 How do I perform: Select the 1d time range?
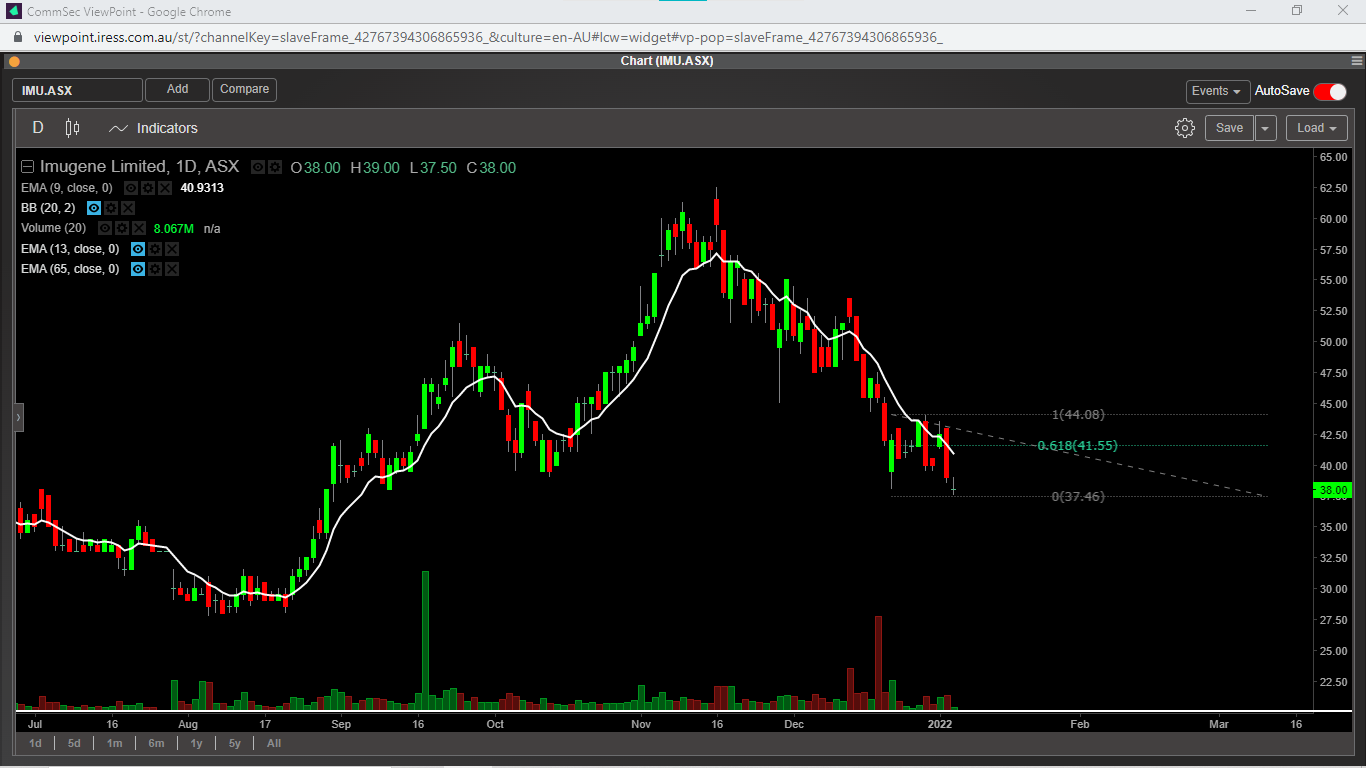35,743
